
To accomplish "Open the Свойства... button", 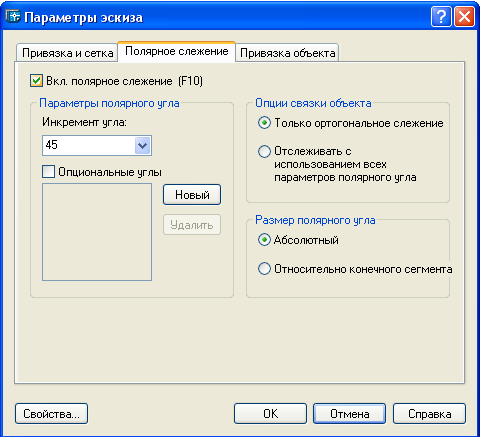I will tap(52, 414).
